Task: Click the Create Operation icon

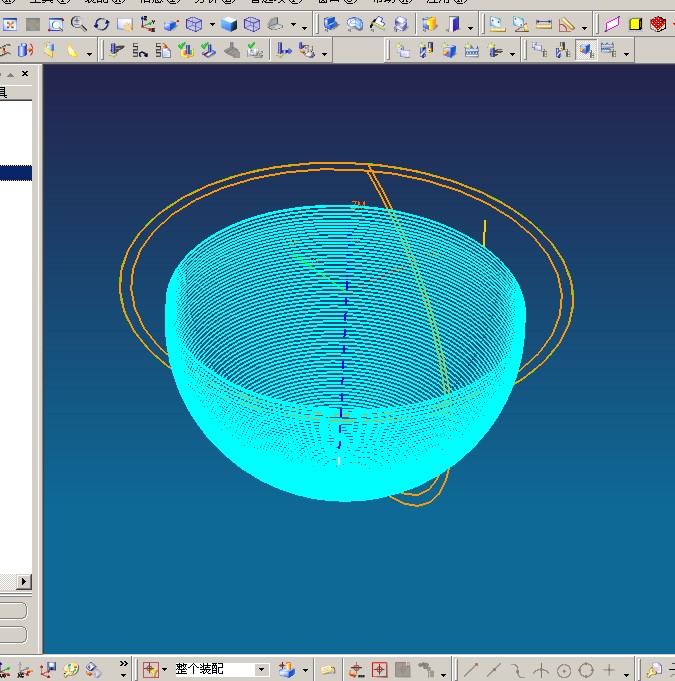Action: [495, 50]
